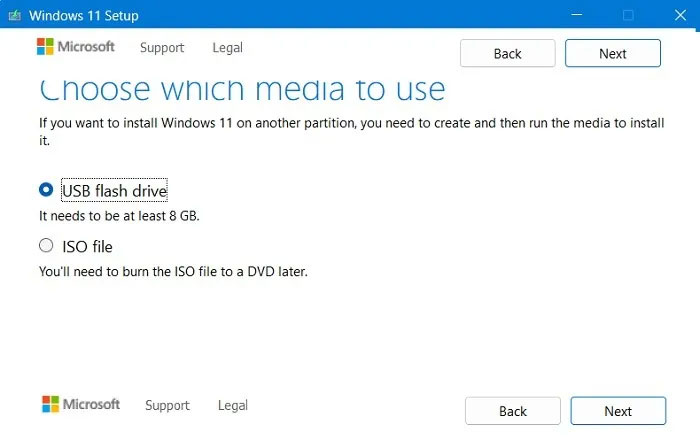This screenshot has height=440, width=700.
Task: Click the Microsoft logo in the footer
Action: tap(81, 404)
